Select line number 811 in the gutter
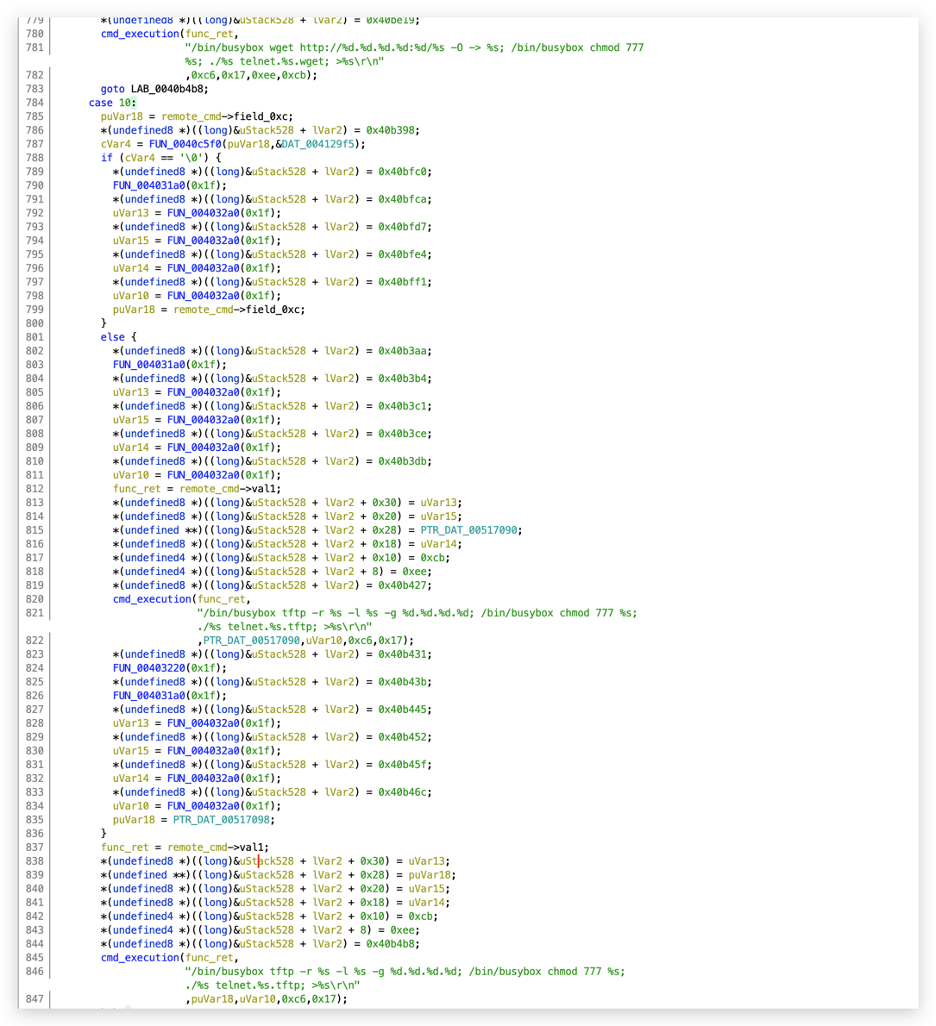 (x=35, y=475)
